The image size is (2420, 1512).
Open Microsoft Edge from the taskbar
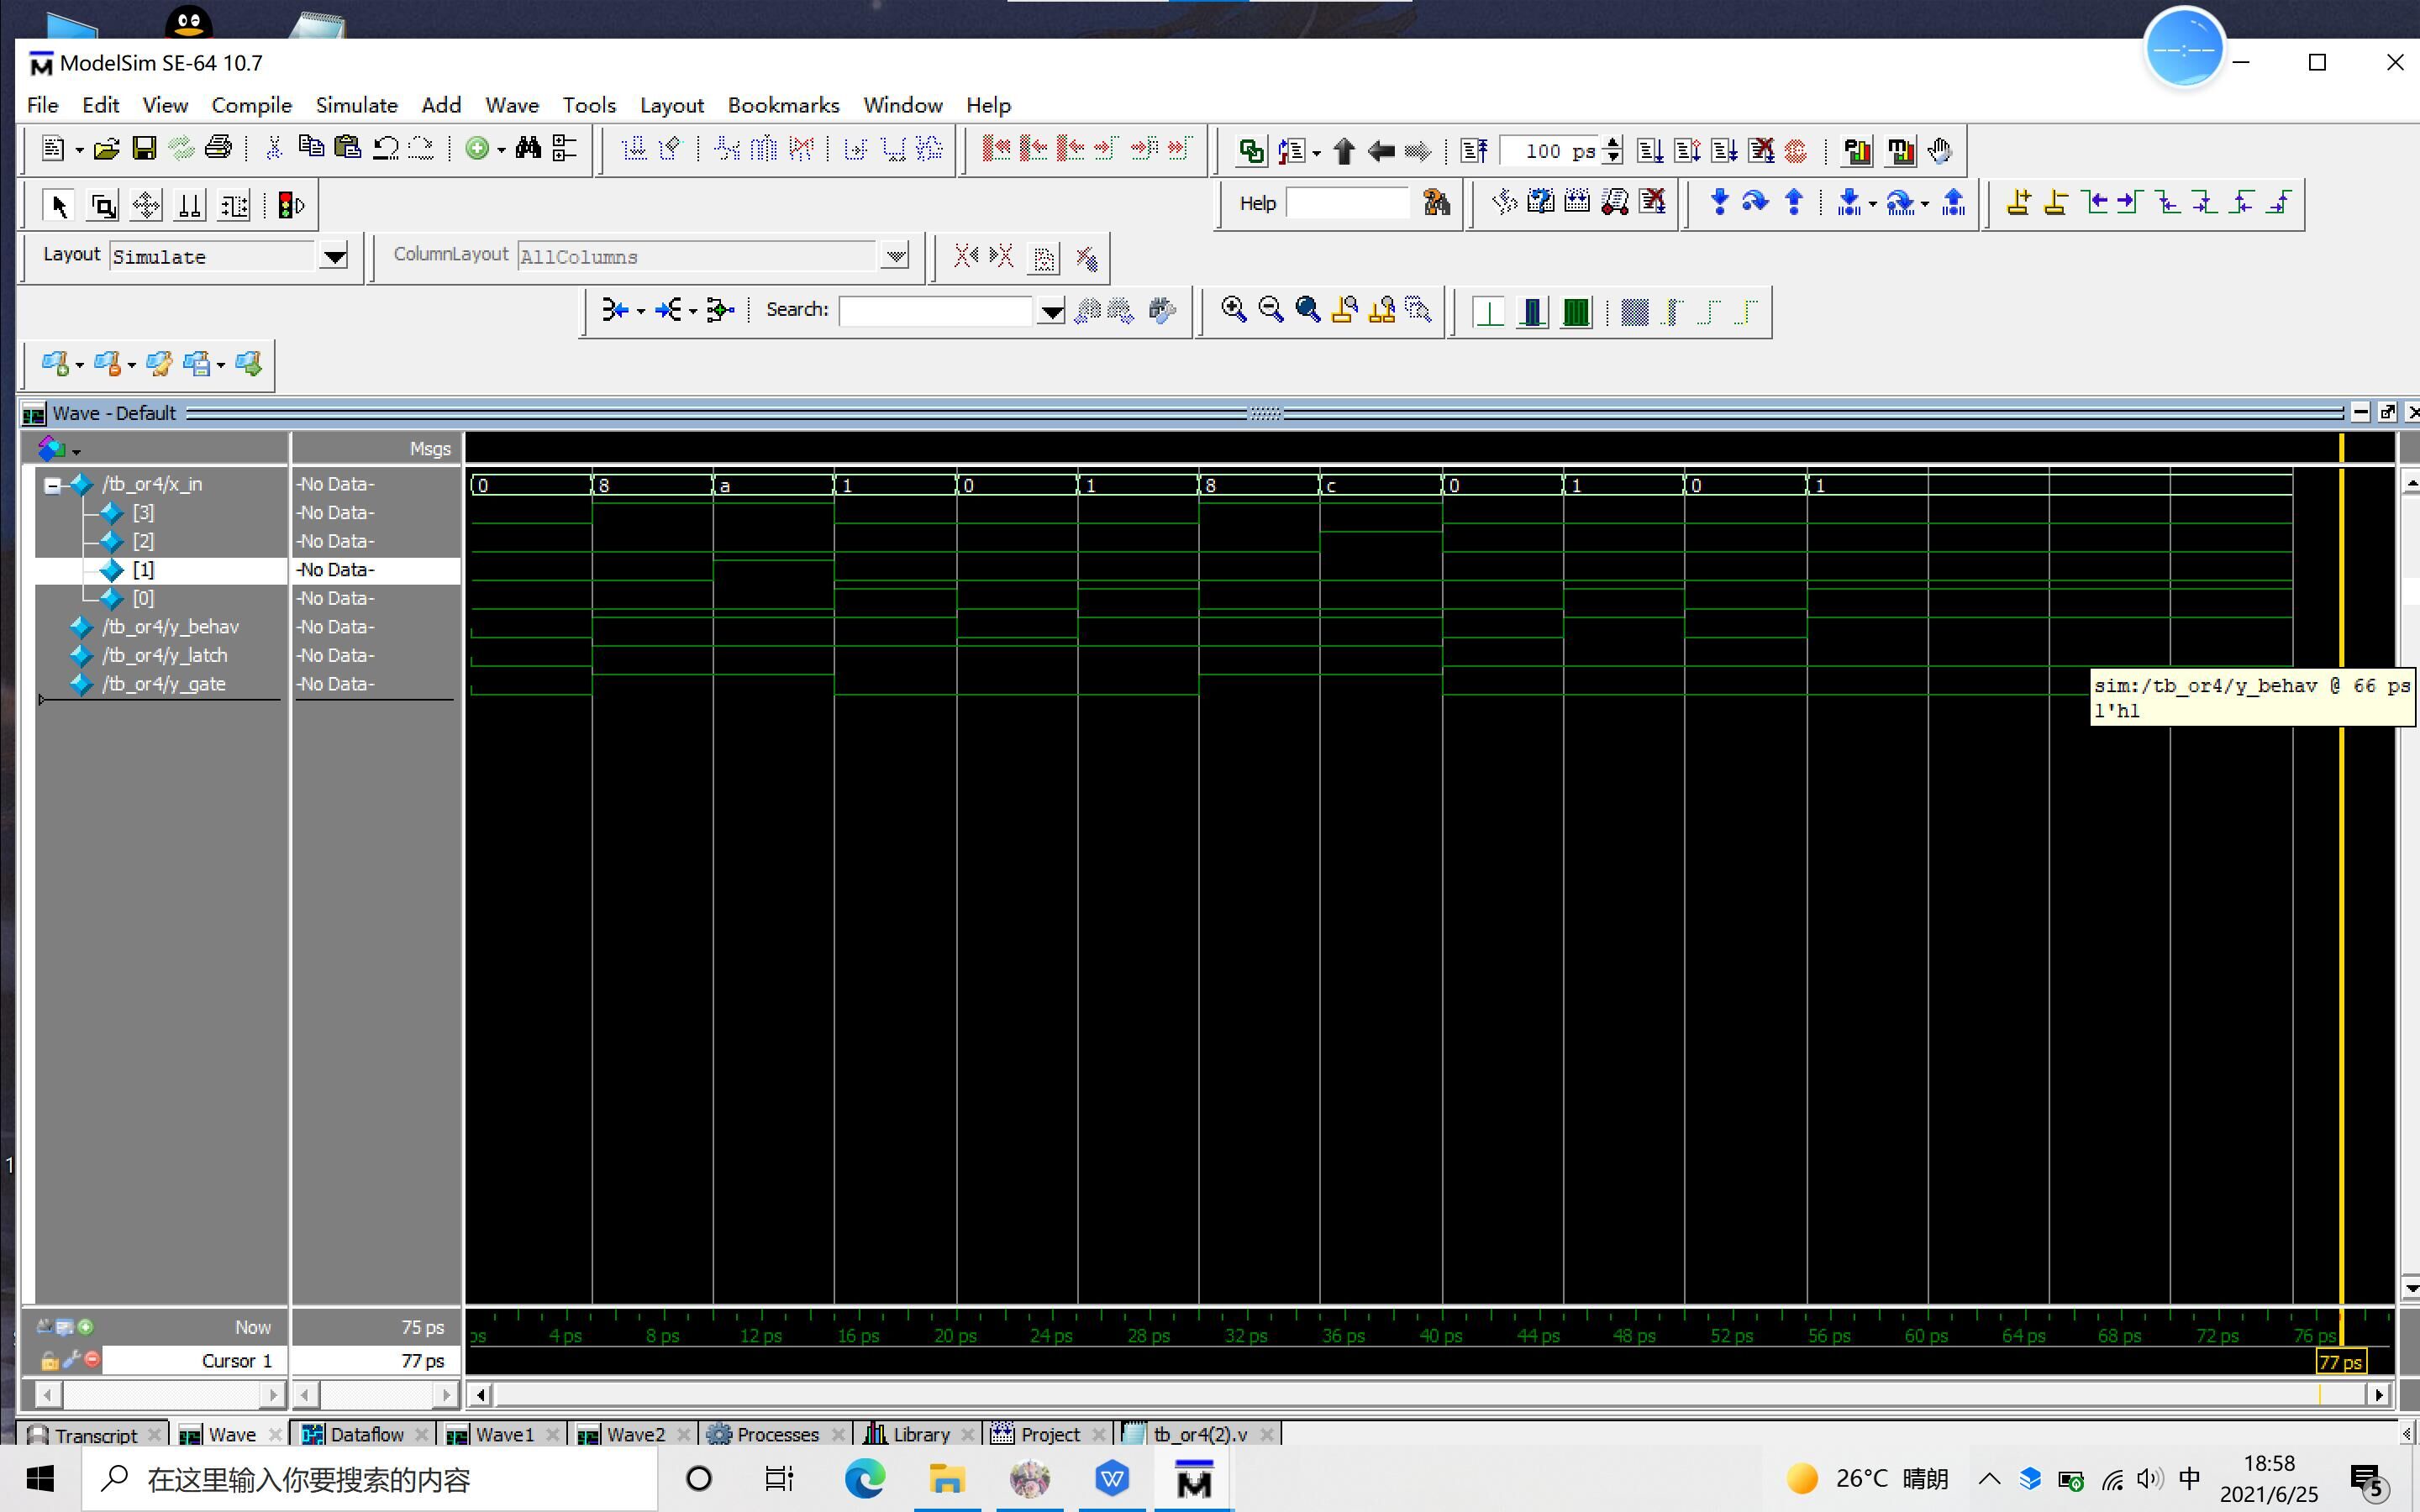point(865,1478)
